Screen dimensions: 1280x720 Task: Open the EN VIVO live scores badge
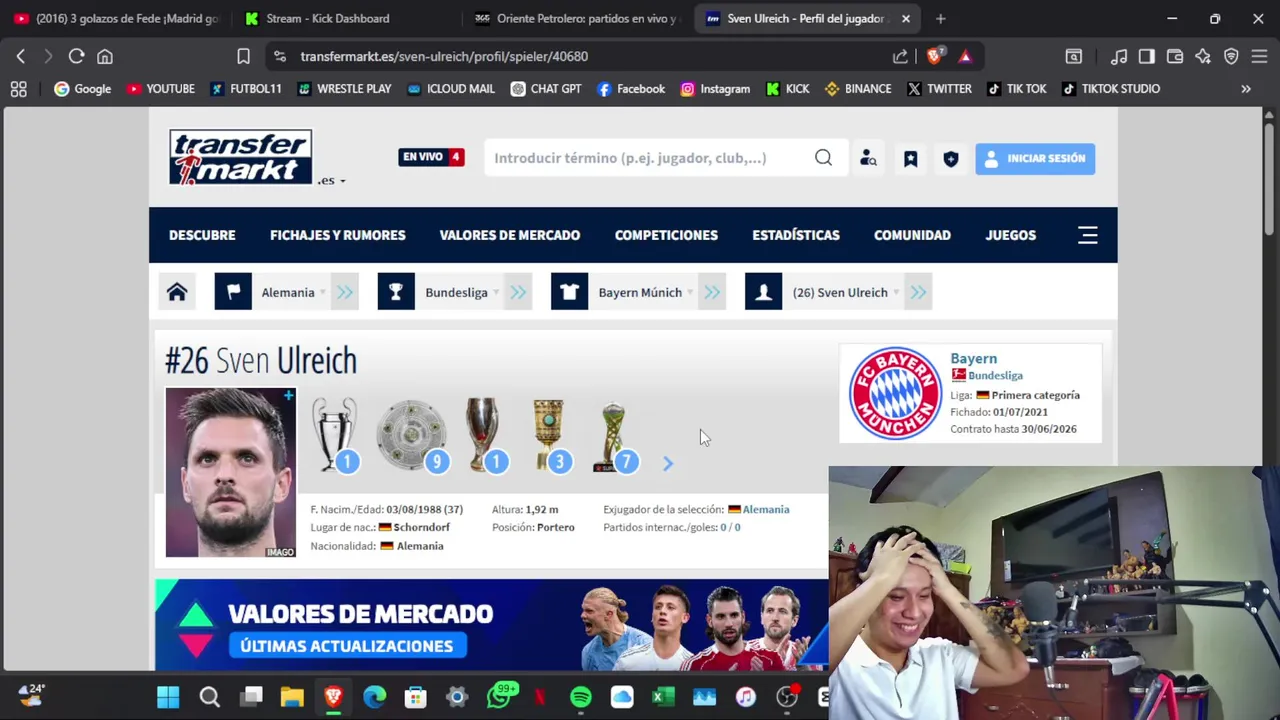431,157
